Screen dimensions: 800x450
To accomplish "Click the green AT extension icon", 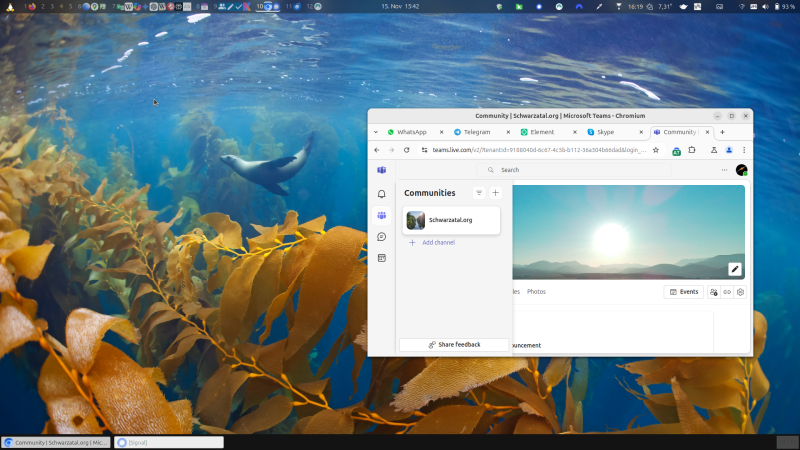I will click(676, 151).
